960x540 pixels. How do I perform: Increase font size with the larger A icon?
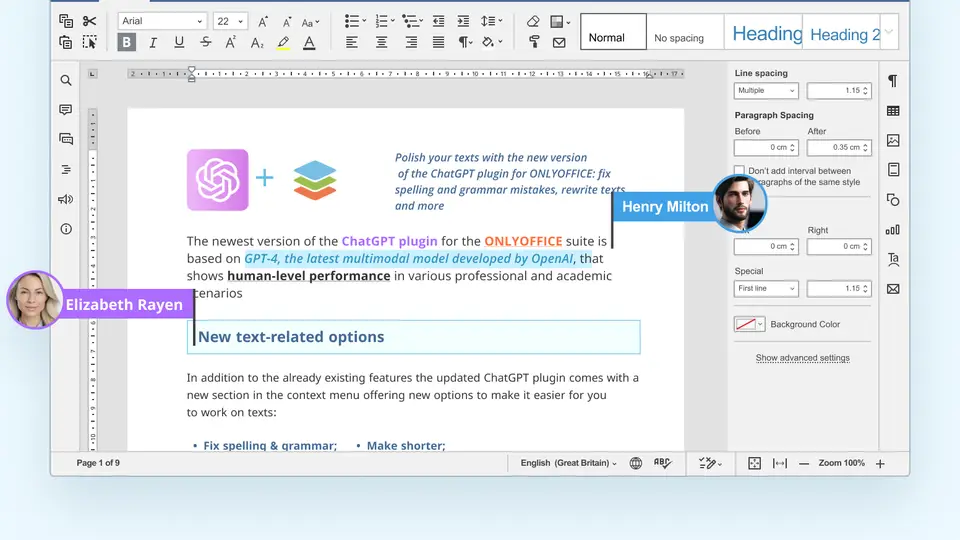(x=263, y=21)
